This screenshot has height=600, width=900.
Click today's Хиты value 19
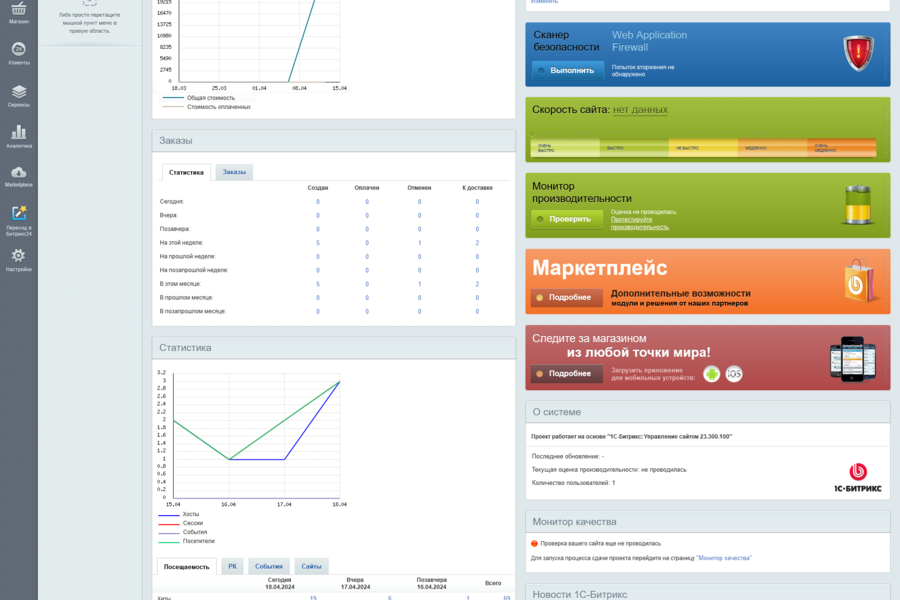click(x=313, y=598)
